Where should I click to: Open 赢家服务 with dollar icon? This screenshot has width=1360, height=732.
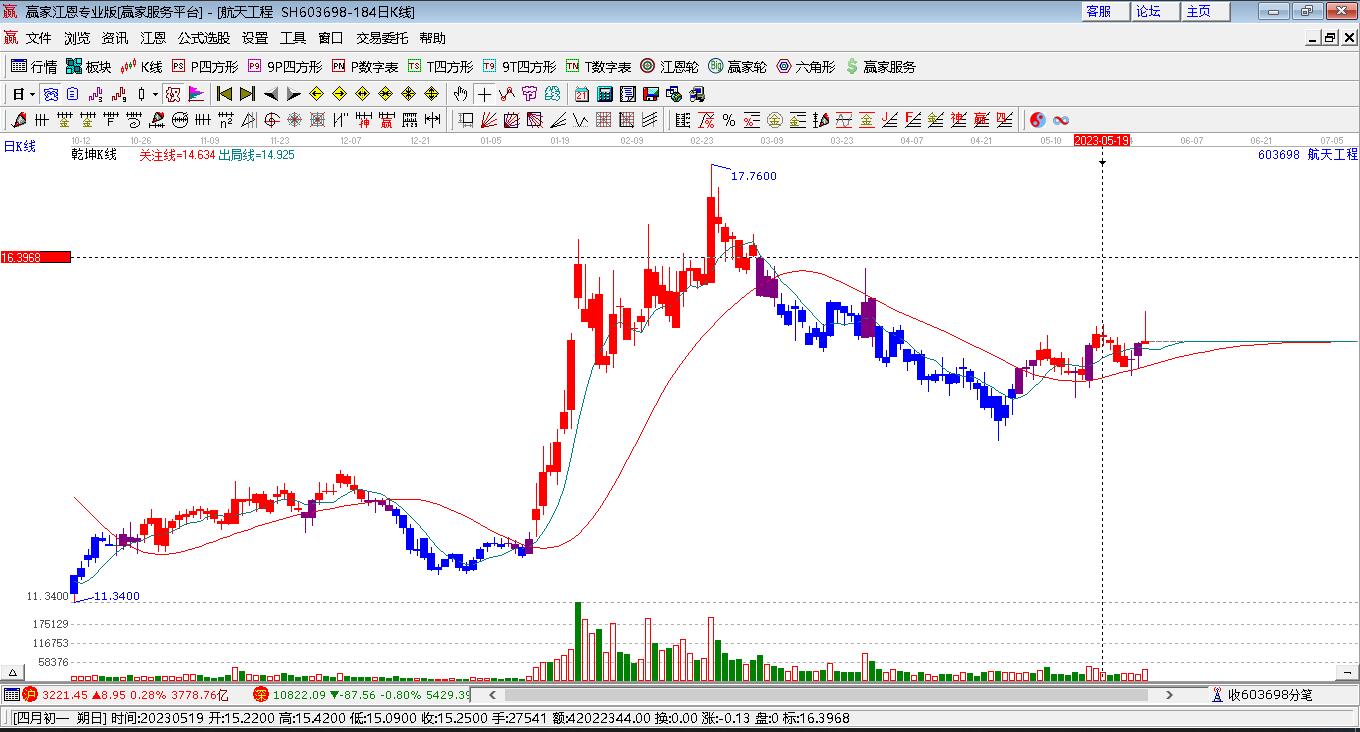click(880, 67)
